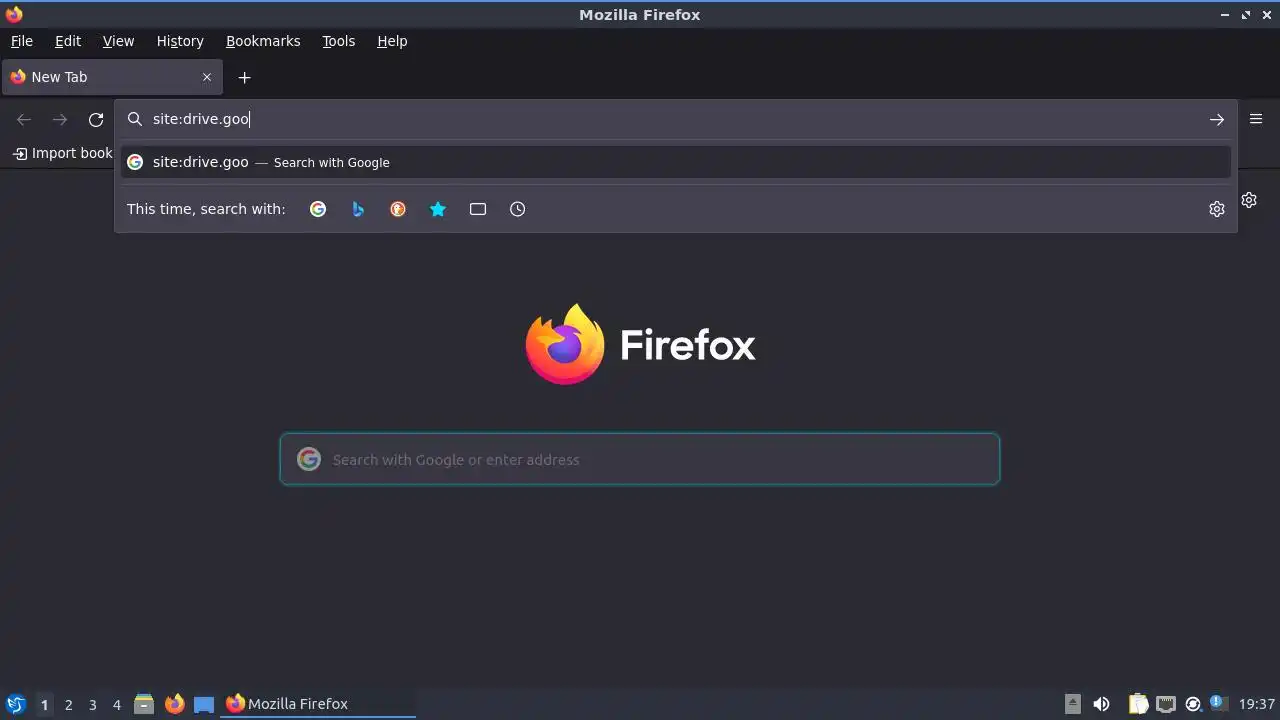The image size is (1280, 720).
Task: Click the new tab page search box
Action: [x=640, y=459]
